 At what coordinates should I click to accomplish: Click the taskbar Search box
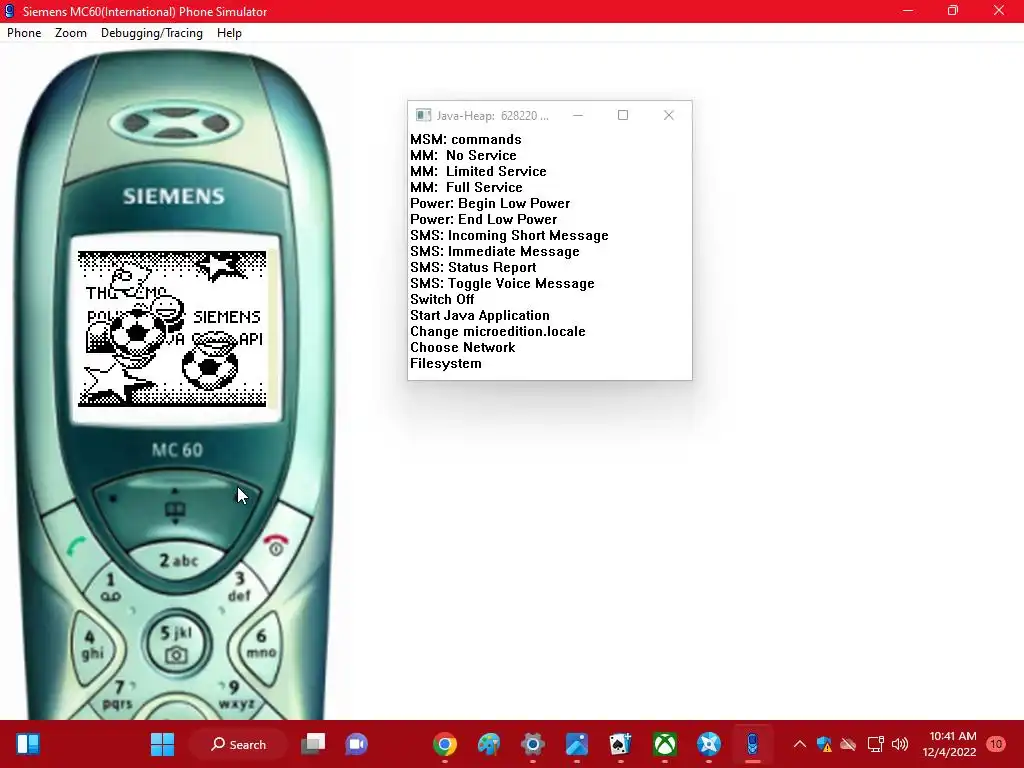tap(238, 744)
